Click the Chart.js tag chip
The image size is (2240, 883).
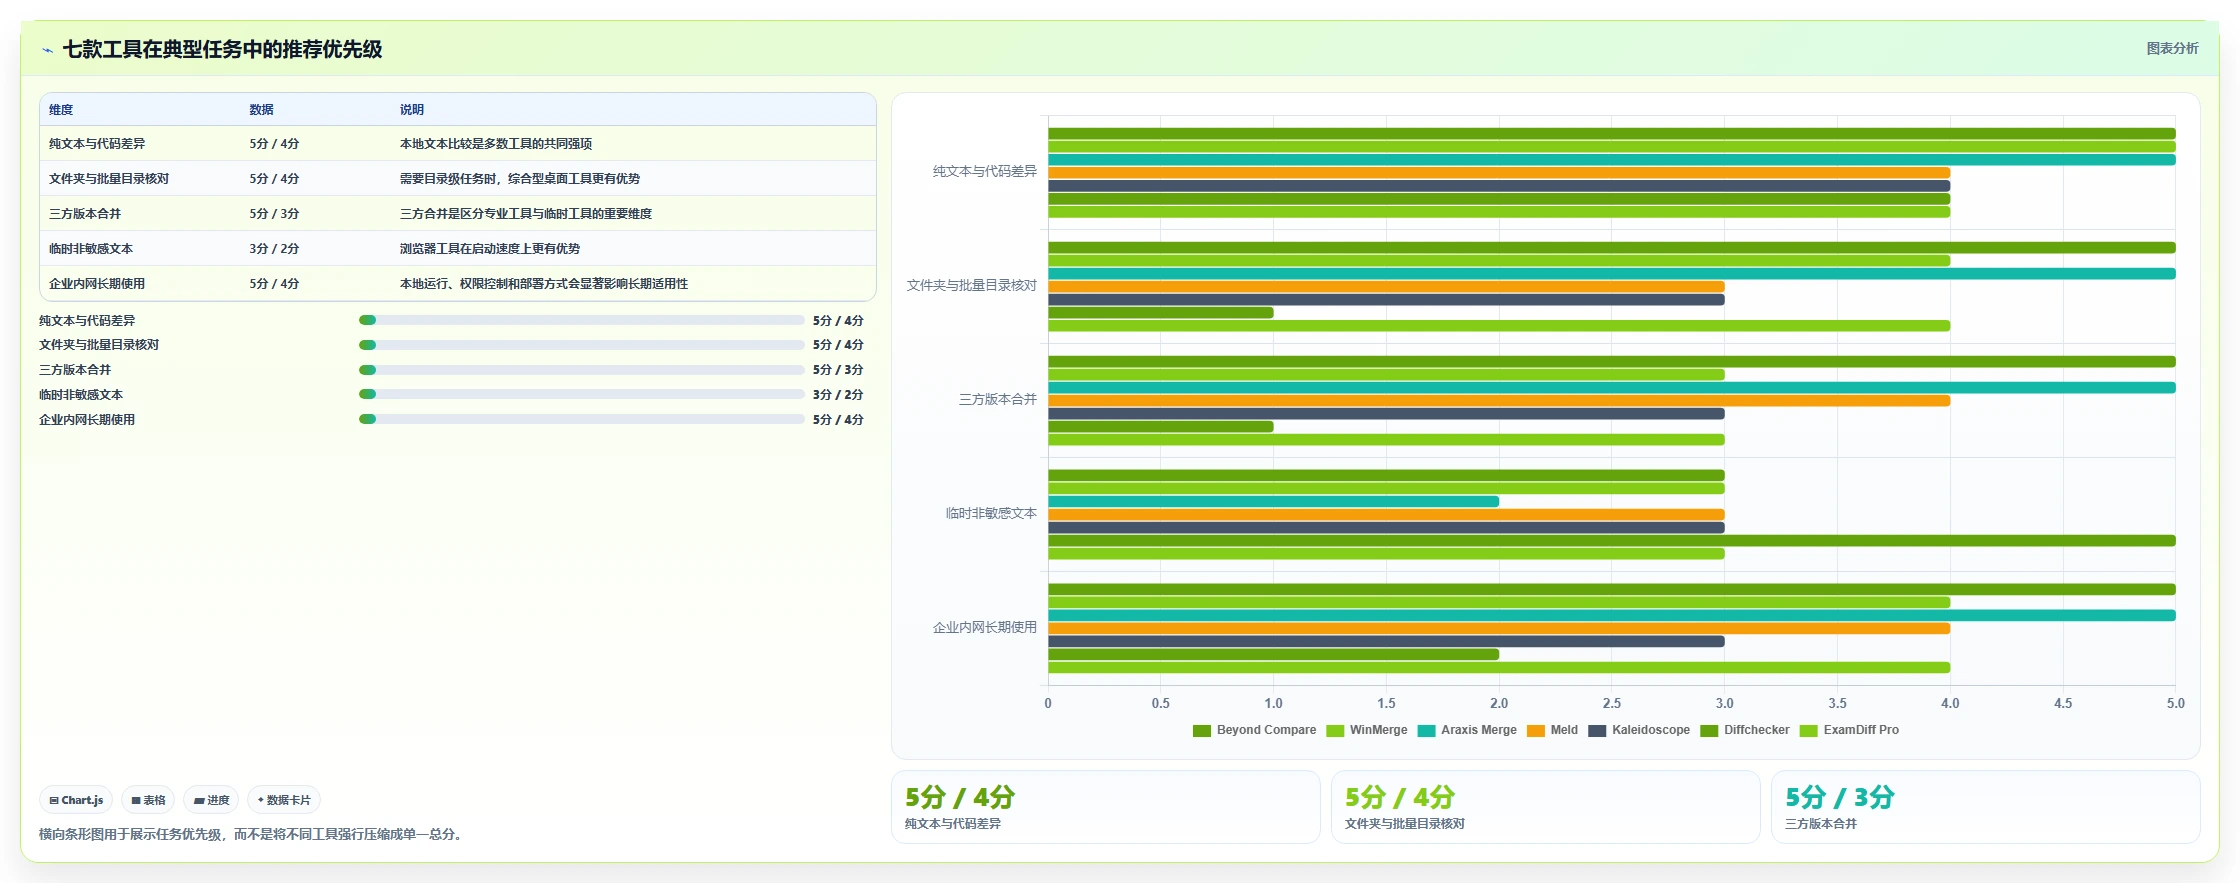[76, 800]
